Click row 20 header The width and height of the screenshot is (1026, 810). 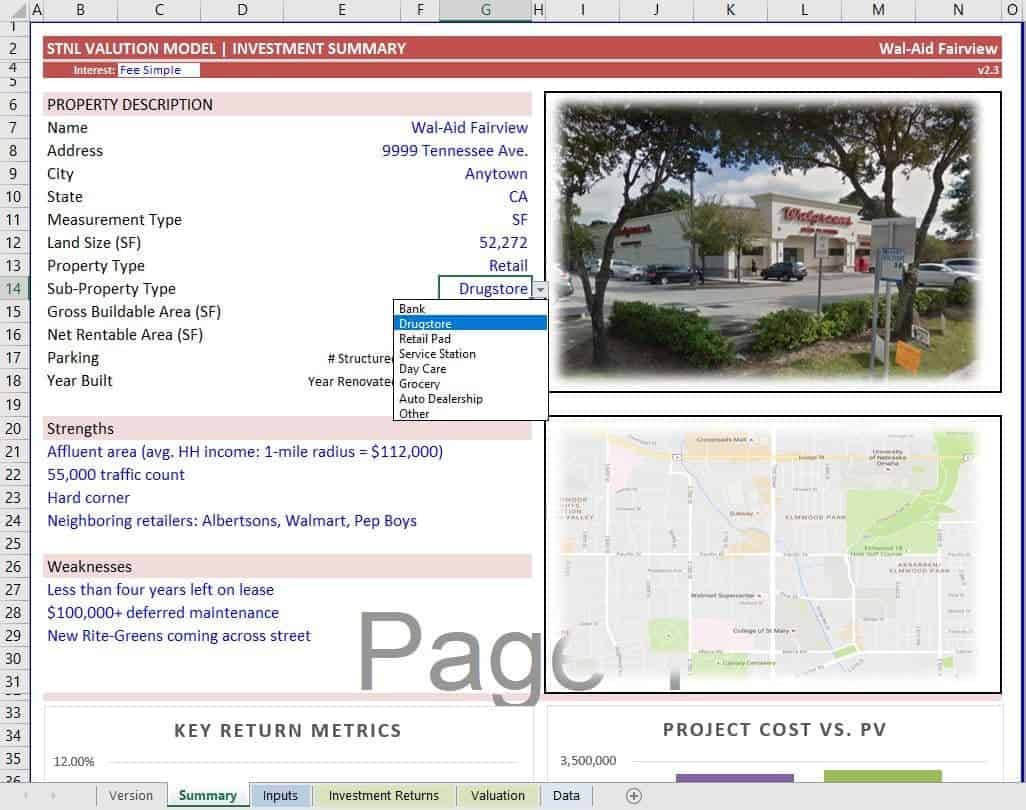tap(13, 429)
